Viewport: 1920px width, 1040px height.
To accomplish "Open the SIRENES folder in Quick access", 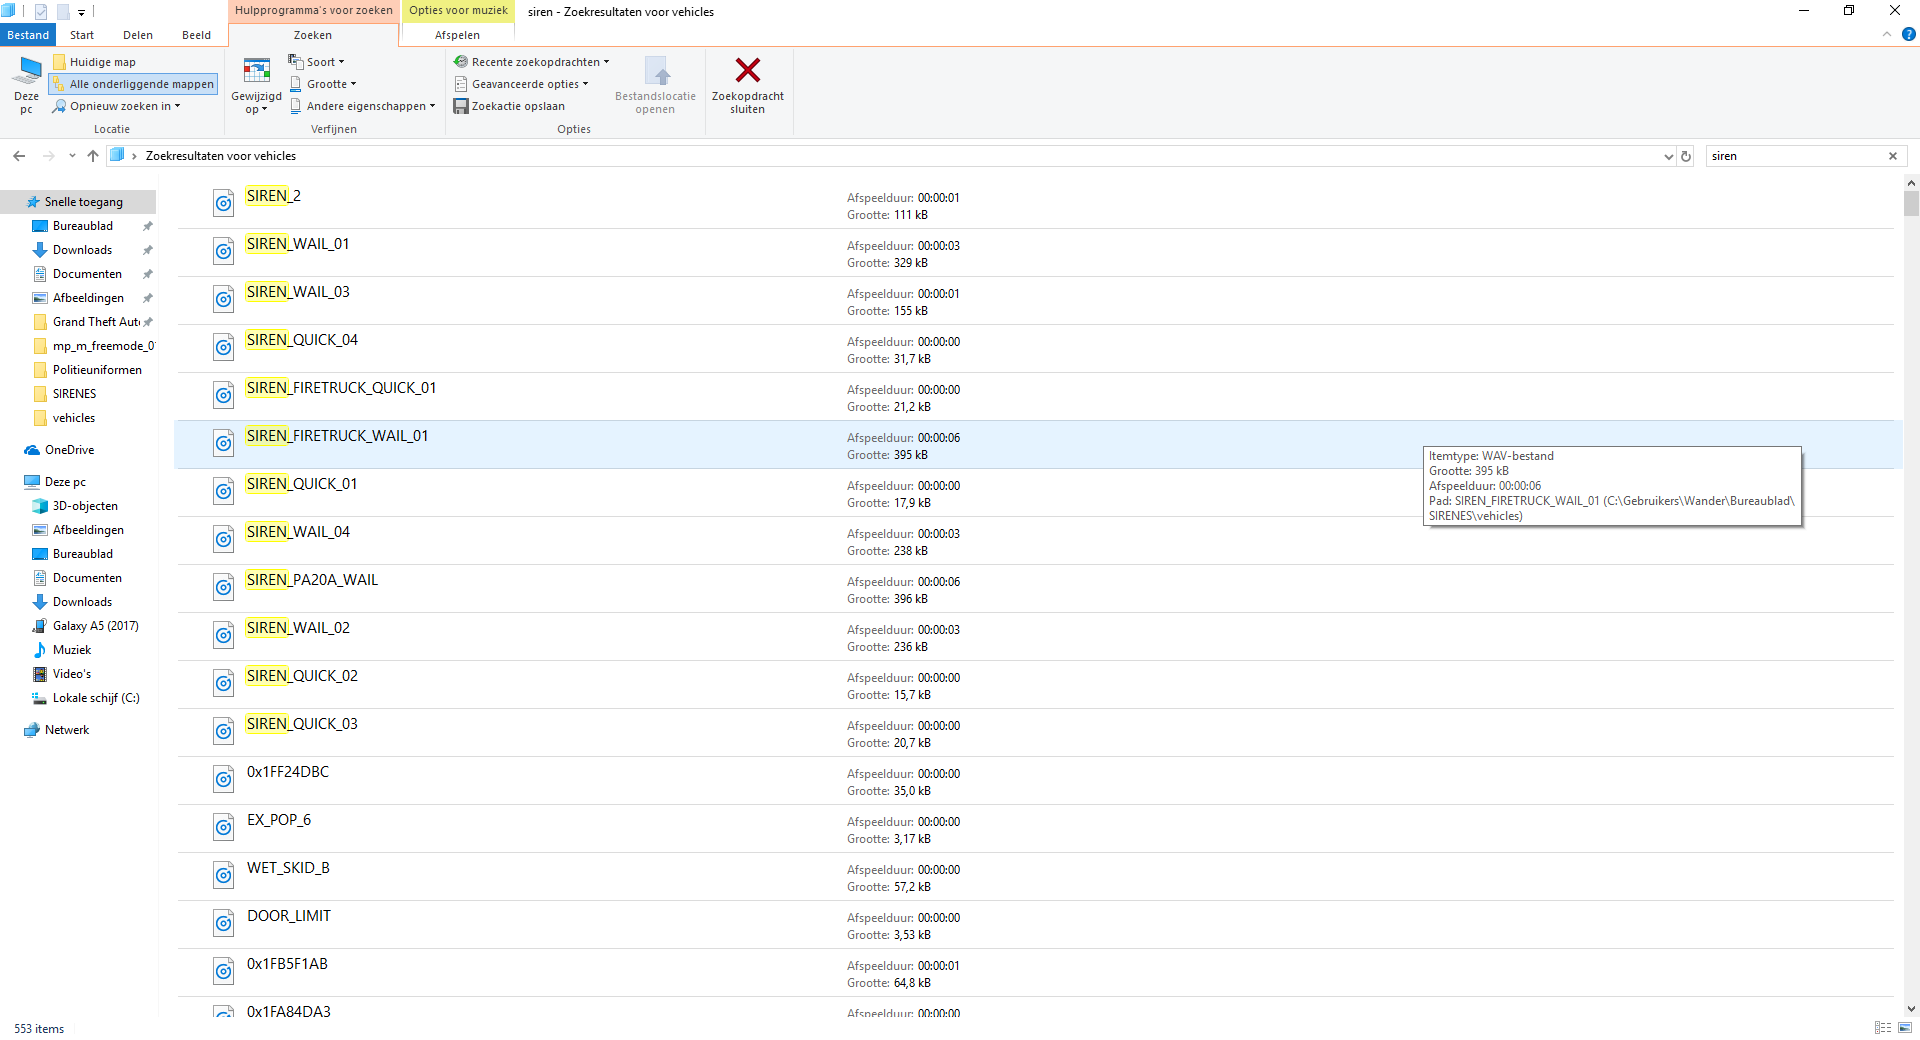I will tap(75, 394).
